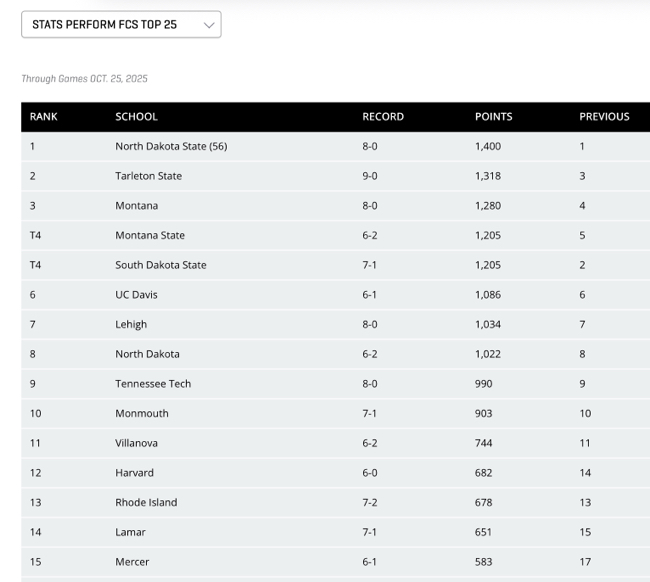Image resolution: width=650 pixels, height=582 pixels.
Task: Click Tennessee Tech school name
Action: (153, 384)
